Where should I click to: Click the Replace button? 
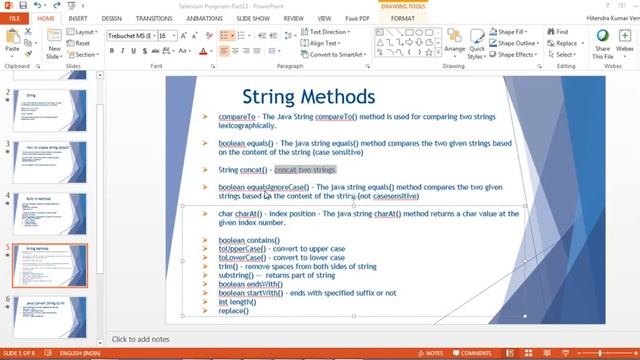point(566,43)
